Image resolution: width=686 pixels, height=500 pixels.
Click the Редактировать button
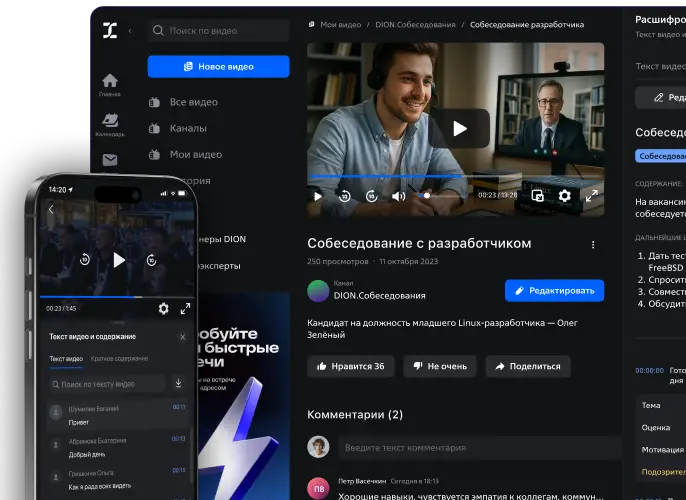coord(554,291)
